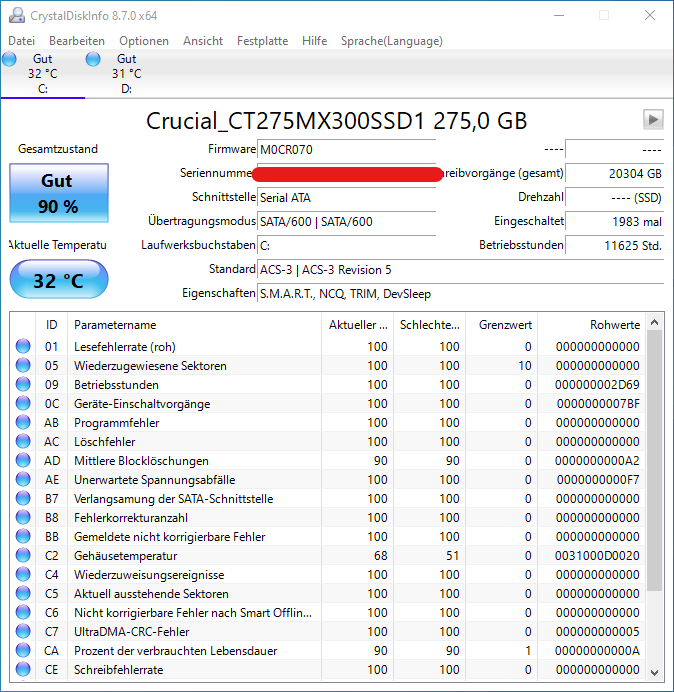674x692 pixels.
Task: Click status orb for Gehäusetemperatur row
Action: [x=23, y=555]
